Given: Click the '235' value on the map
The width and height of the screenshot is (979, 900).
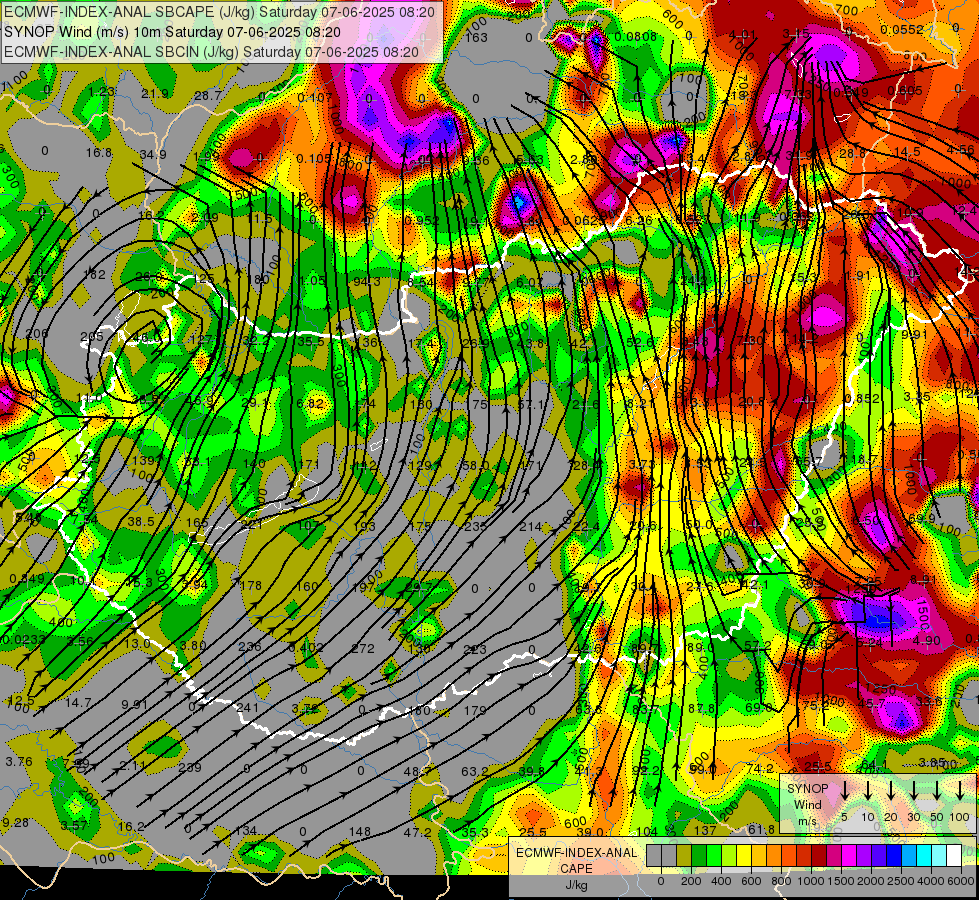Looking at the screenshot, I should tap(475, 527).
